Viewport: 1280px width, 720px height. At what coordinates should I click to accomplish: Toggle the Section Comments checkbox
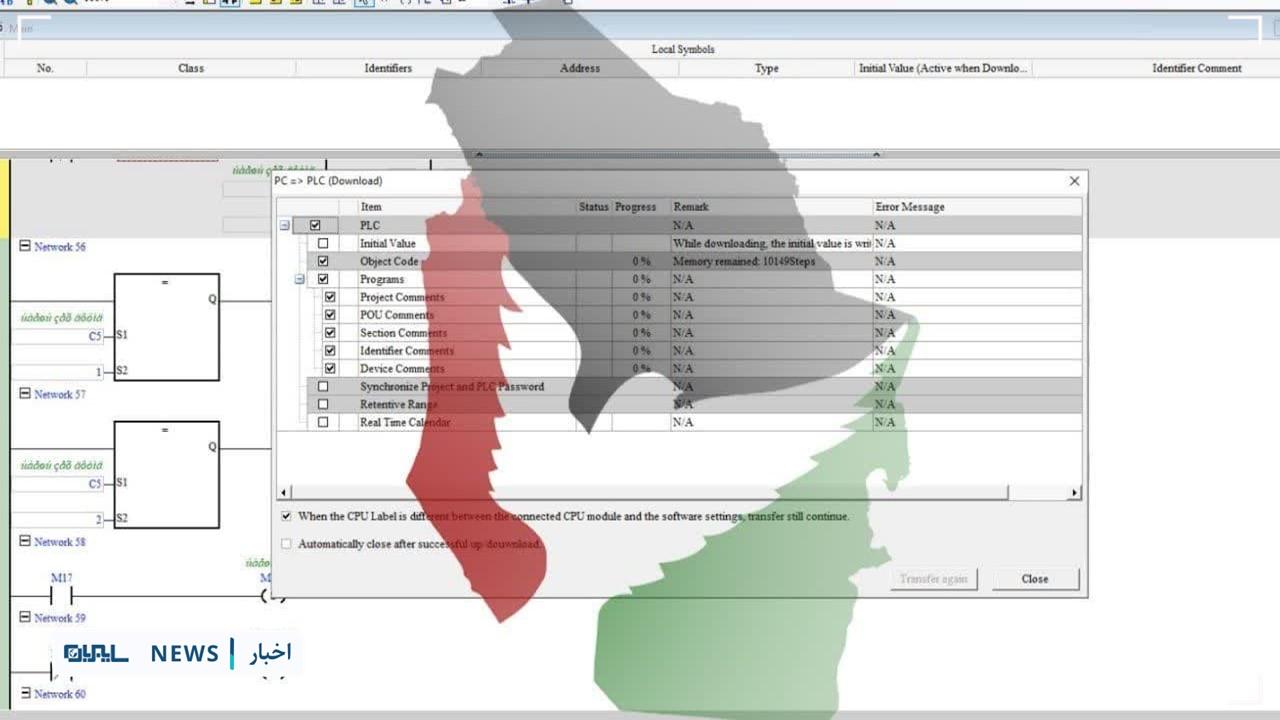[331, 334]
